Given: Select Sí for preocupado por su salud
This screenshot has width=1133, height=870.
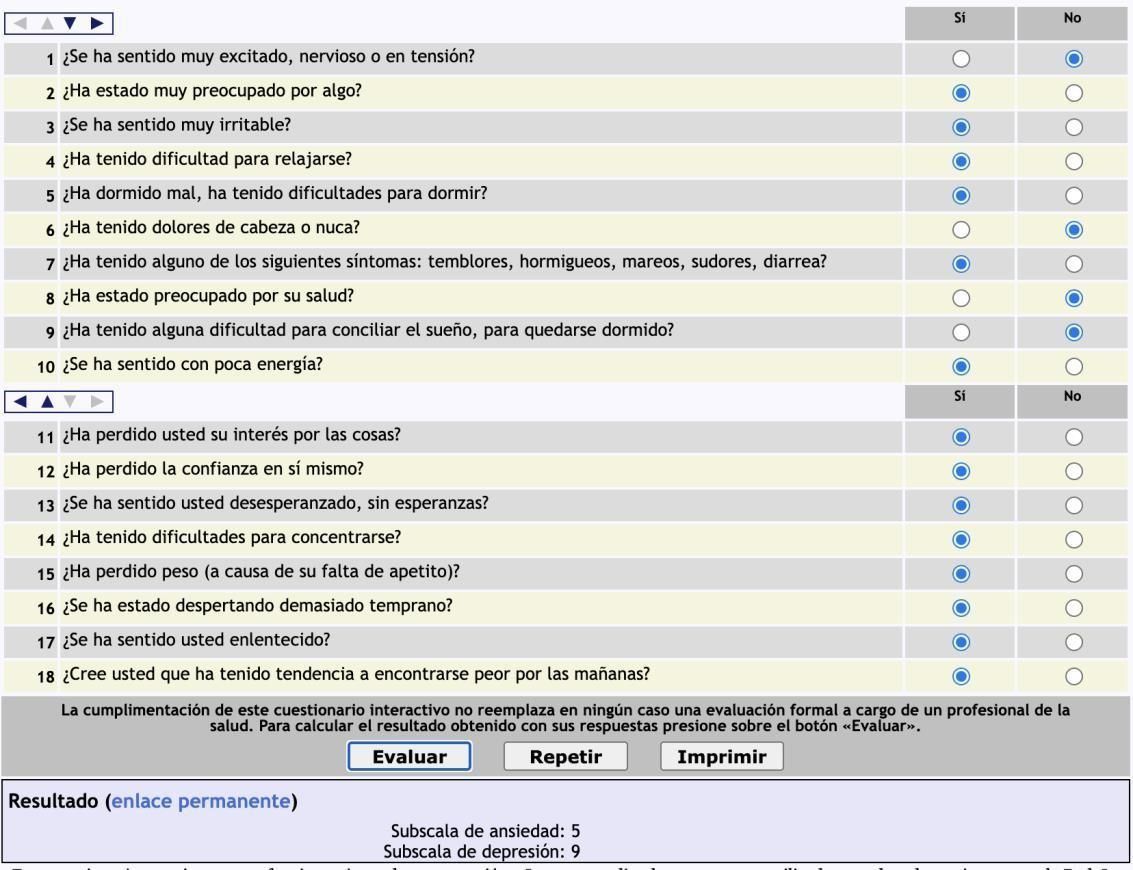Looking at the screenshot, I should coord(960,298).
